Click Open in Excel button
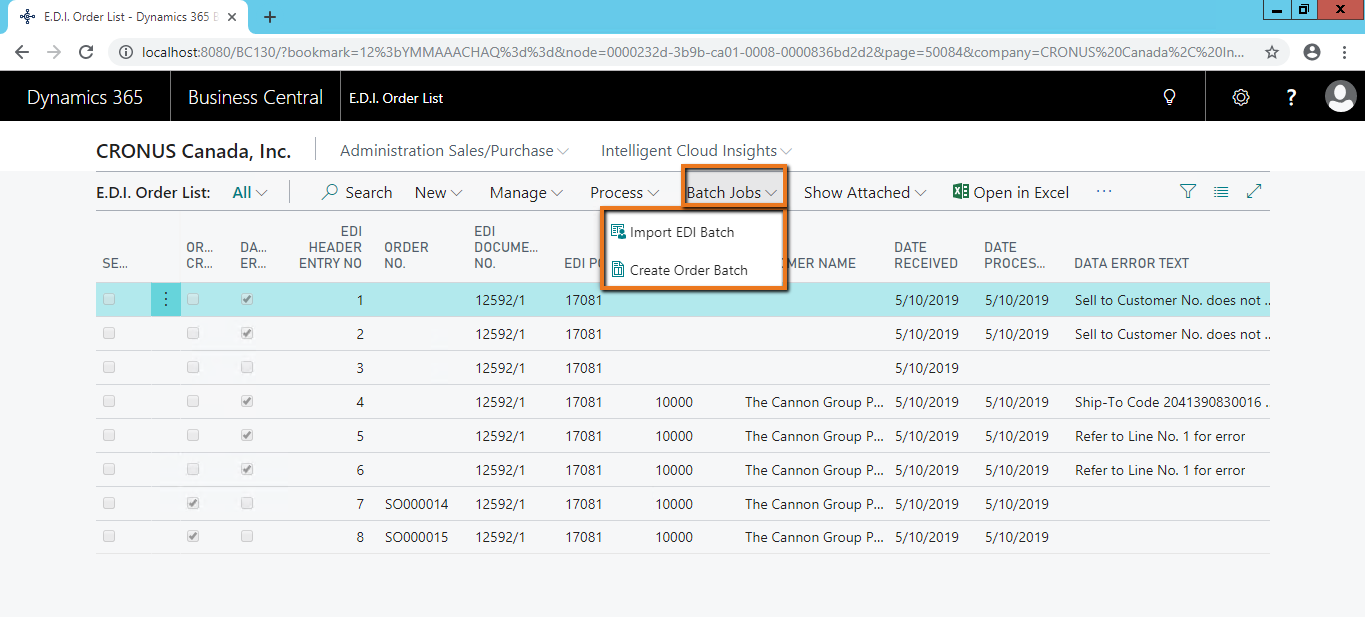The image size is (1365, 617). click(1011, 193)
